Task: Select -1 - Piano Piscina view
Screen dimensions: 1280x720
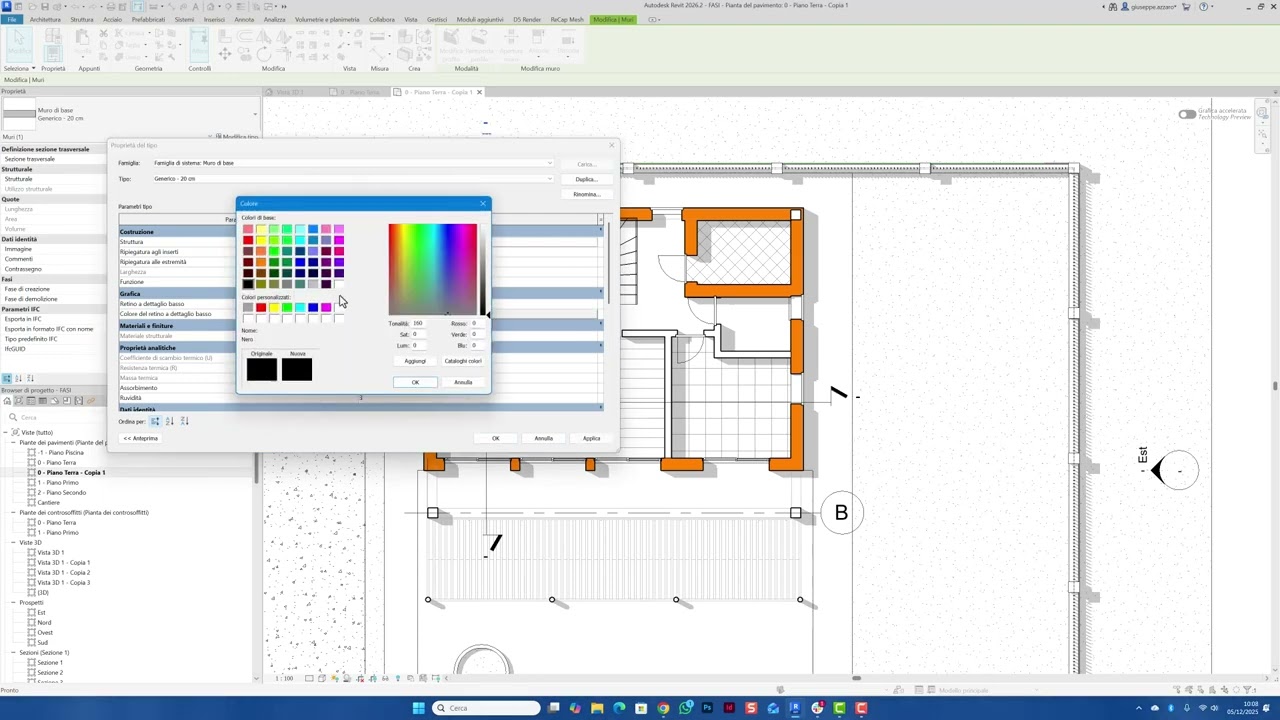Action: point(61,452)
